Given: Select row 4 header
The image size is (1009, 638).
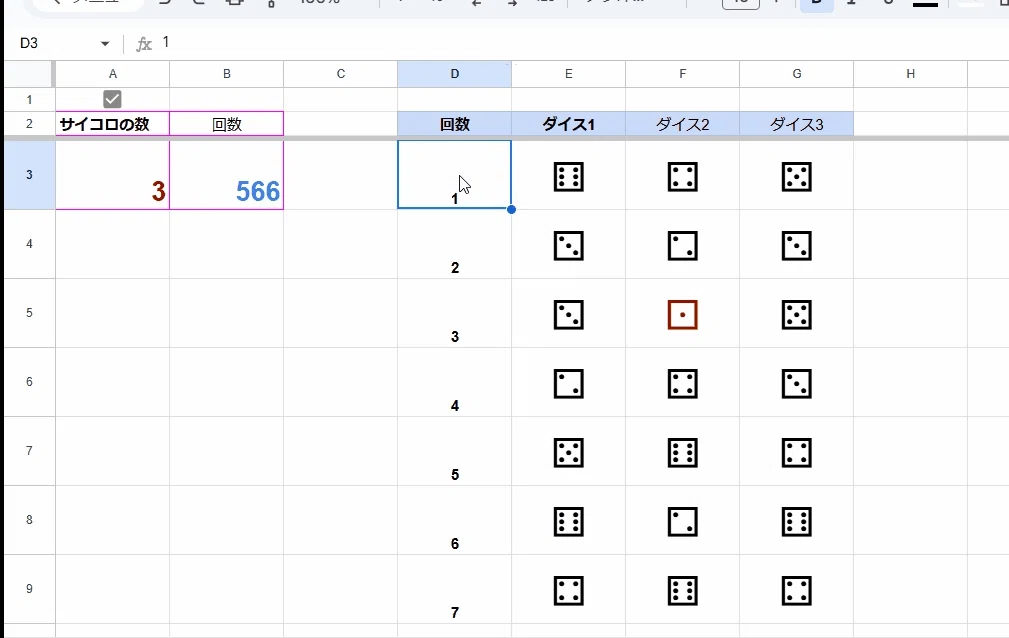Looking at the screenshot, I should (x=29, y=244).
